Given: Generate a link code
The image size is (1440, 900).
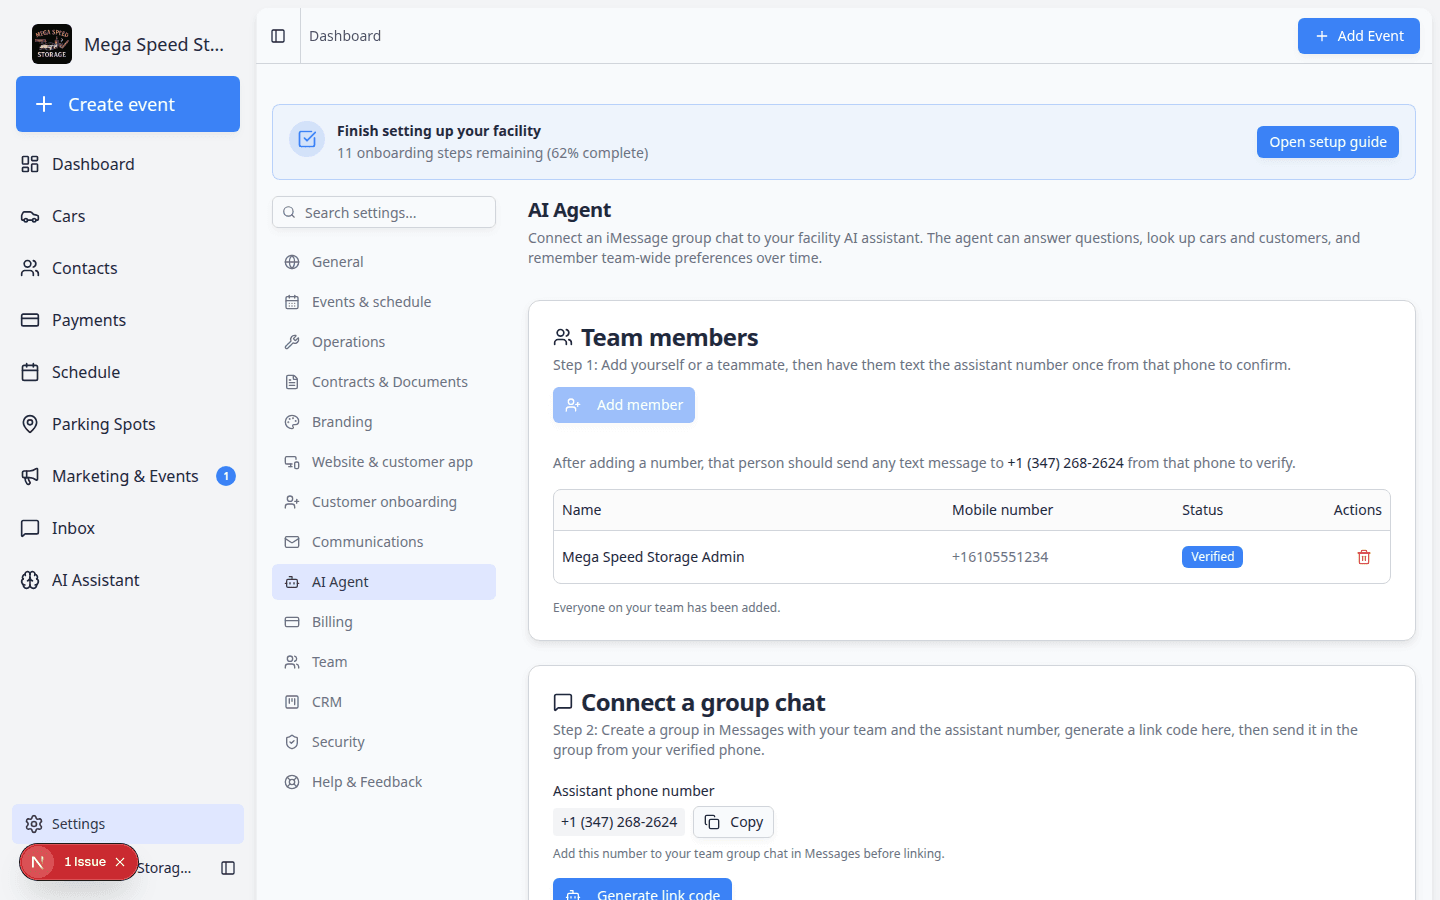Looking at the screenshot, I should tap(642, 890).
